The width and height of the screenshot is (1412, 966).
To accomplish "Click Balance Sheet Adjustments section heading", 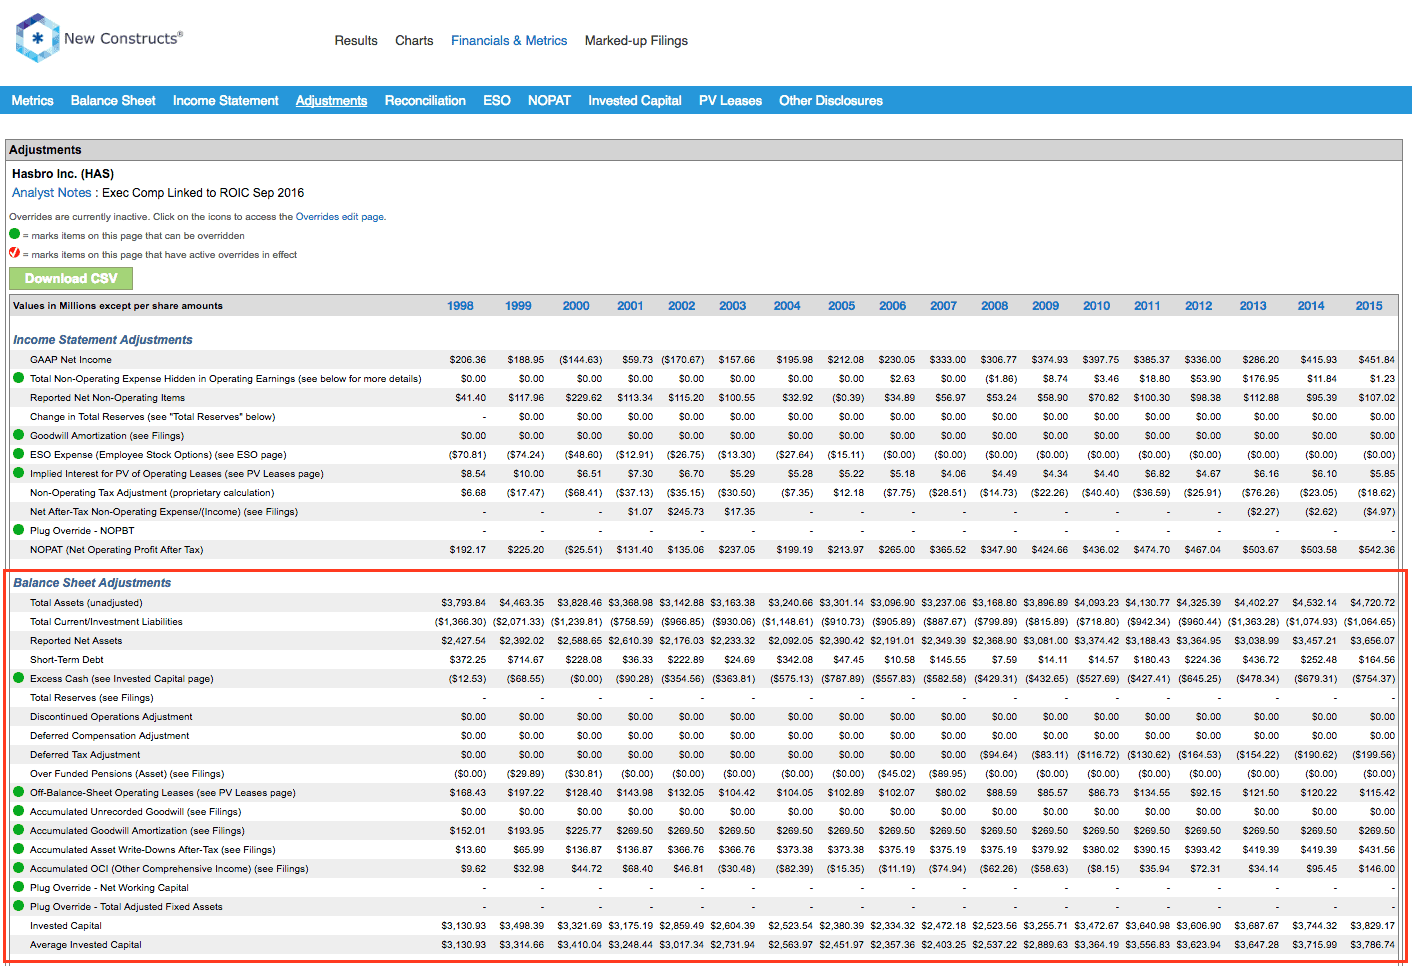I will click(x=92, y=583).
